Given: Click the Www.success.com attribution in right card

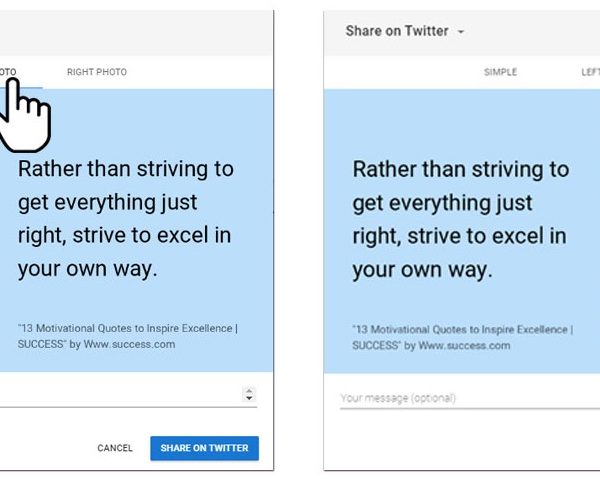Looking at the screenshot, I should [464, 345].
